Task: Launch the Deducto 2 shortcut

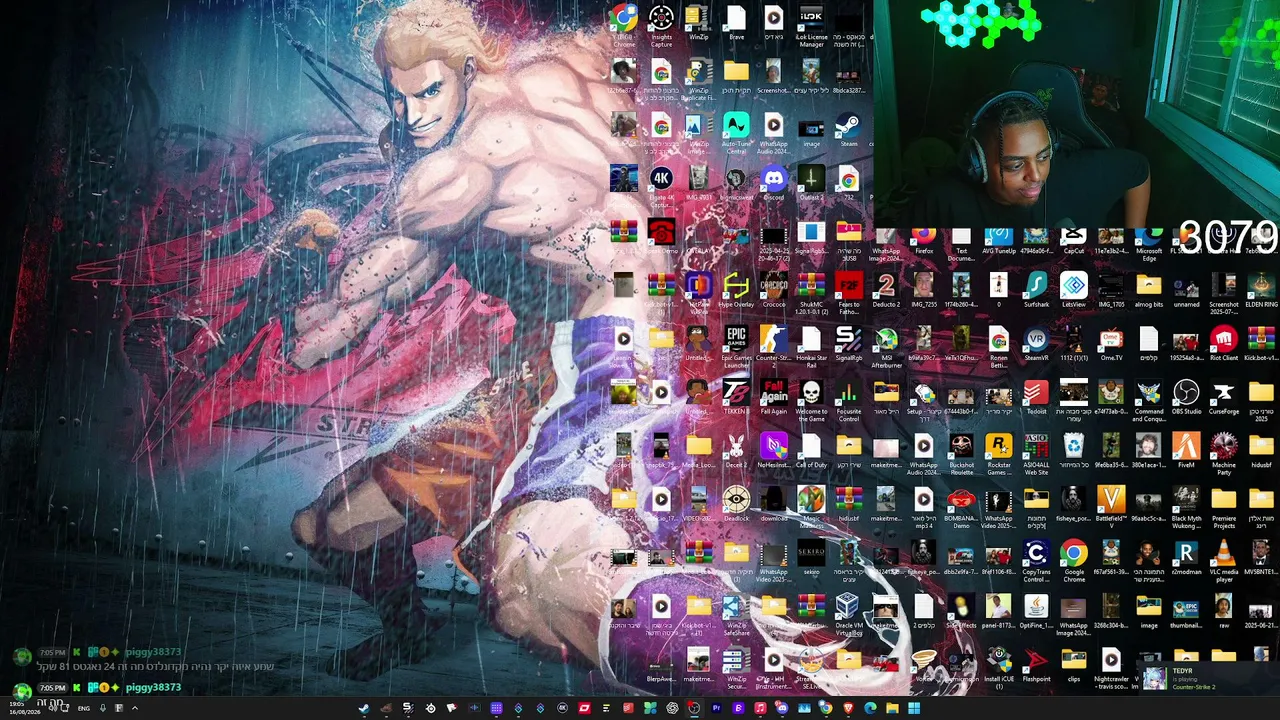Action: click(886, 292)
